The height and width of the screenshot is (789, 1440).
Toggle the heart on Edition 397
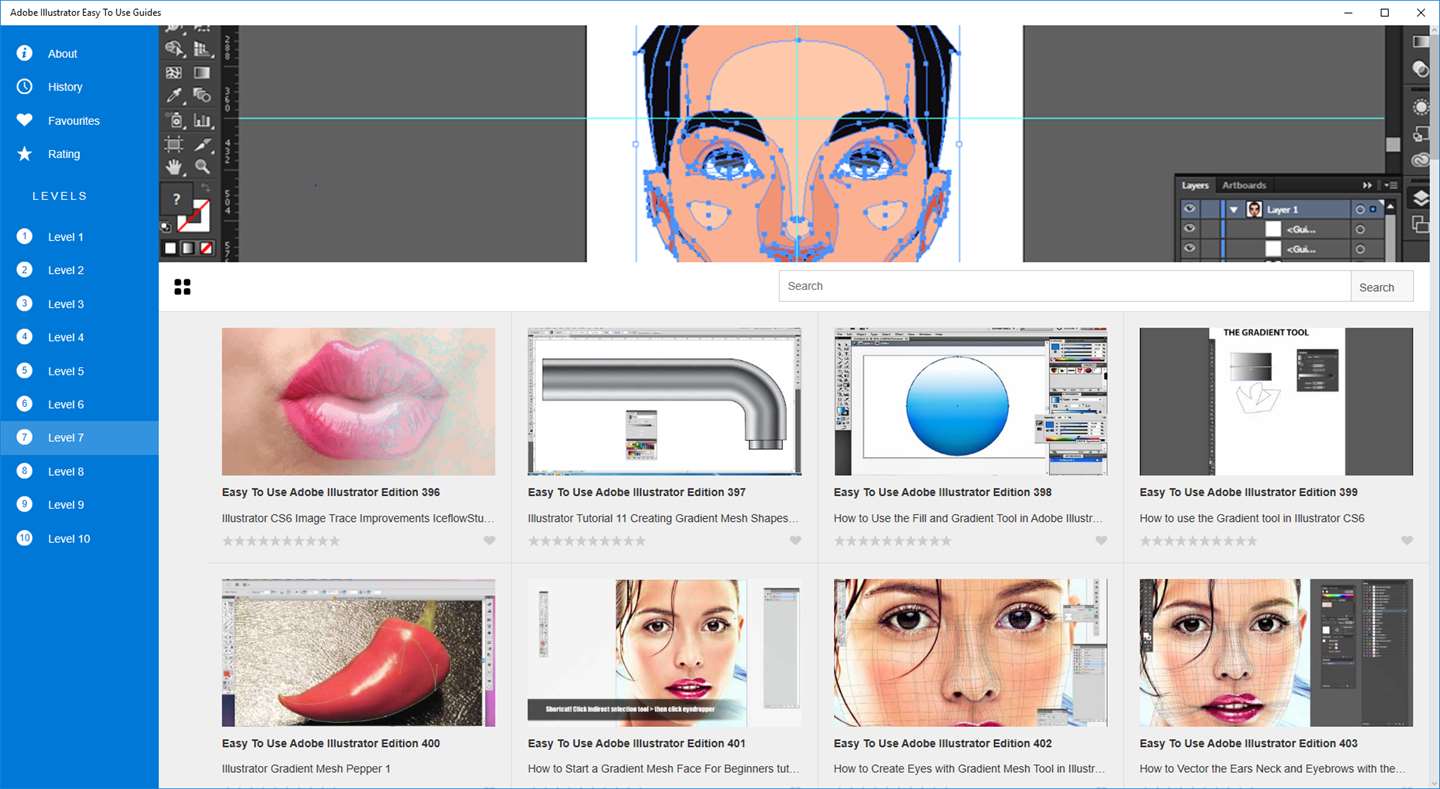click(795, 541)
